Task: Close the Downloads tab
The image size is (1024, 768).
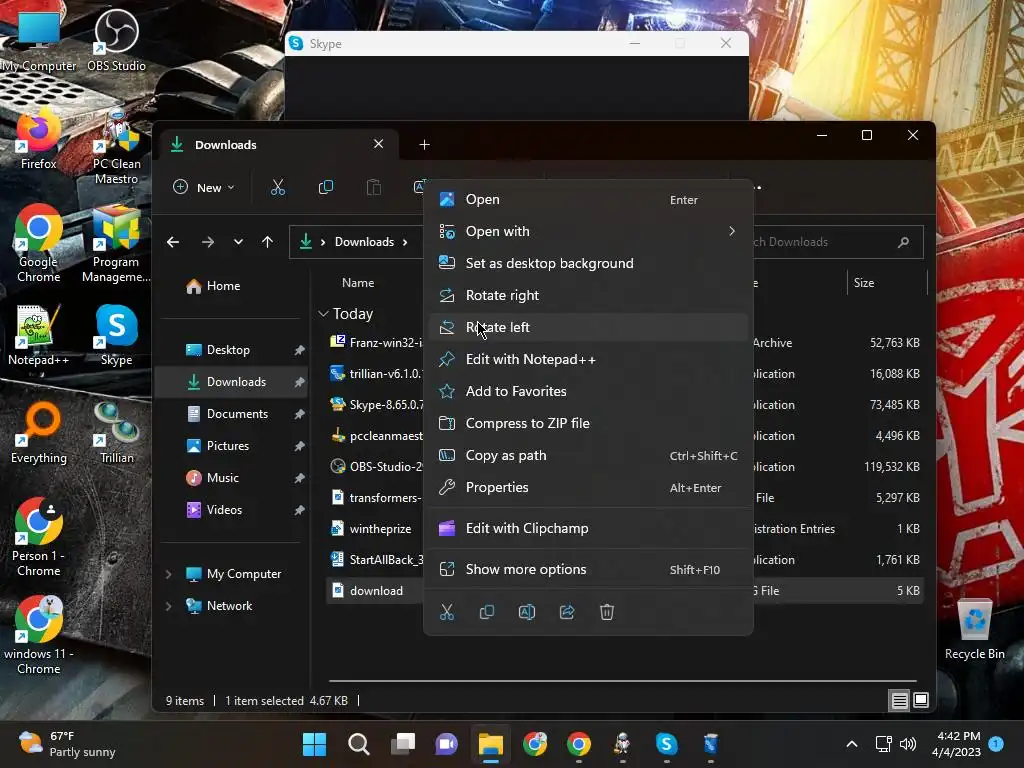Action: pyautogui.click(x=378, y=144)
